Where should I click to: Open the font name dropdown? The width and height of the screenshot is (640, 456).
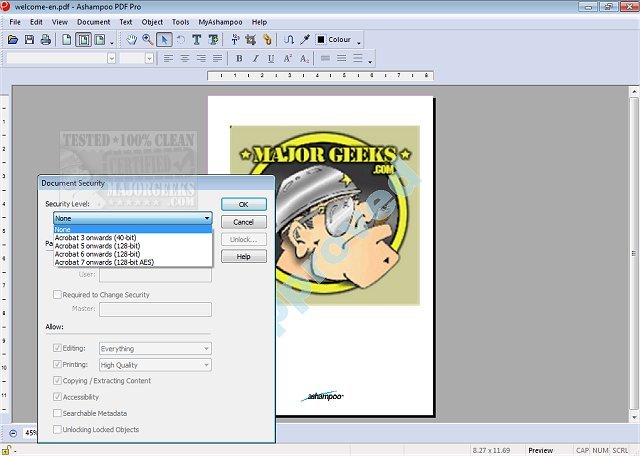[111, 59]
